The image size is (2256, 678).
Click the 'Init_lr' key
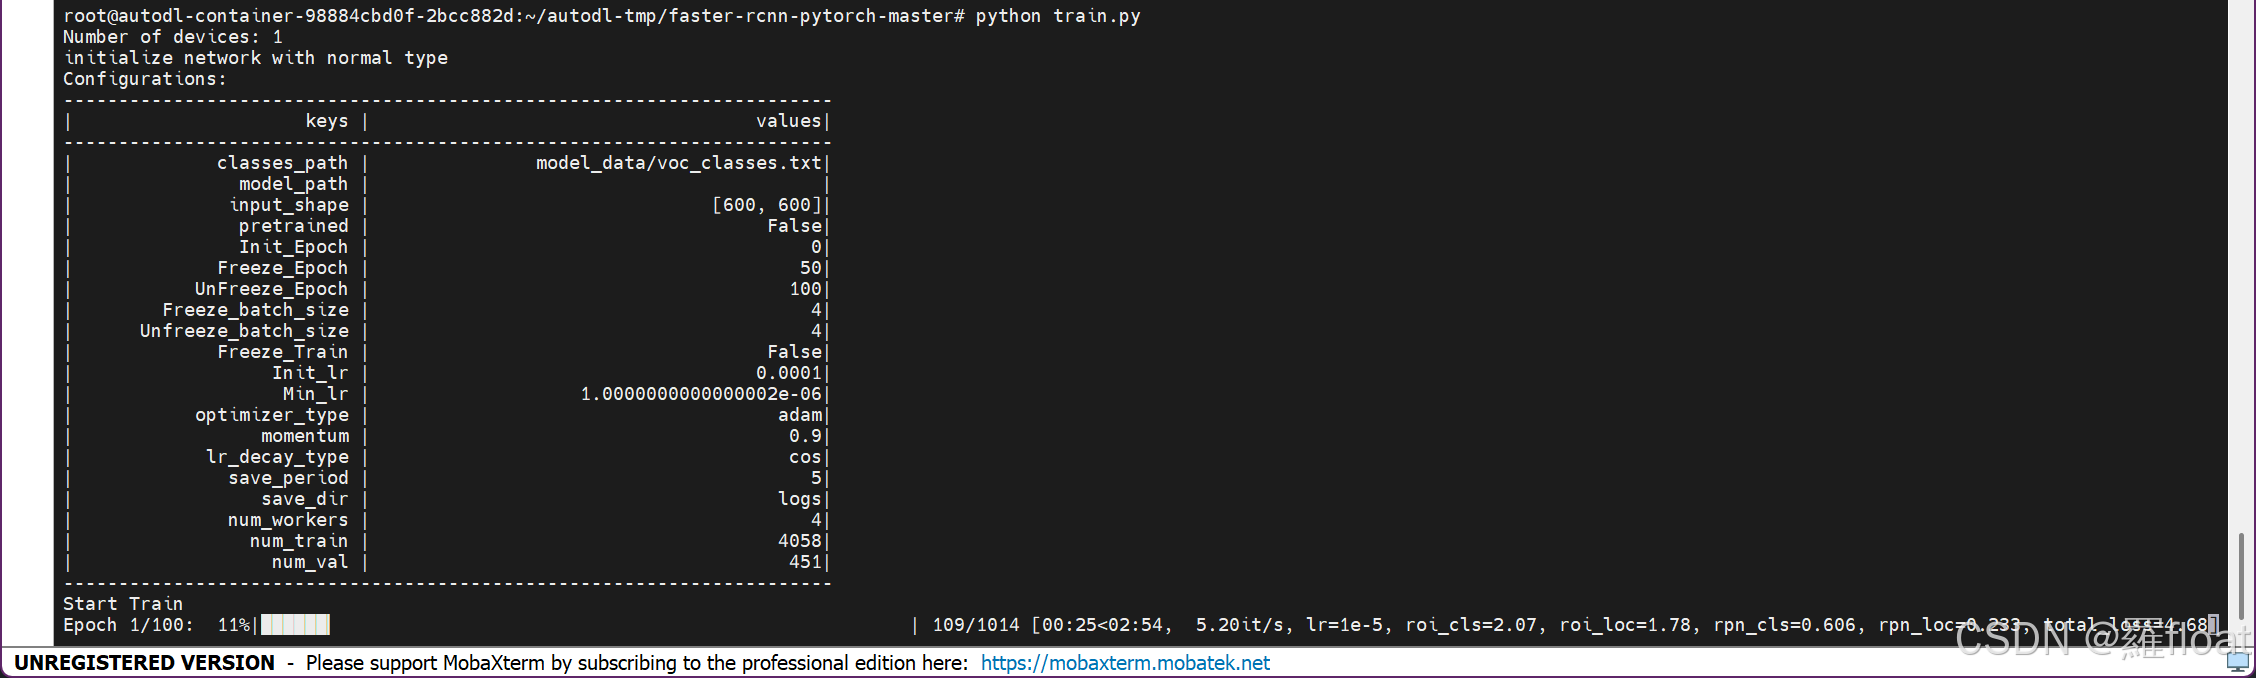311,373
